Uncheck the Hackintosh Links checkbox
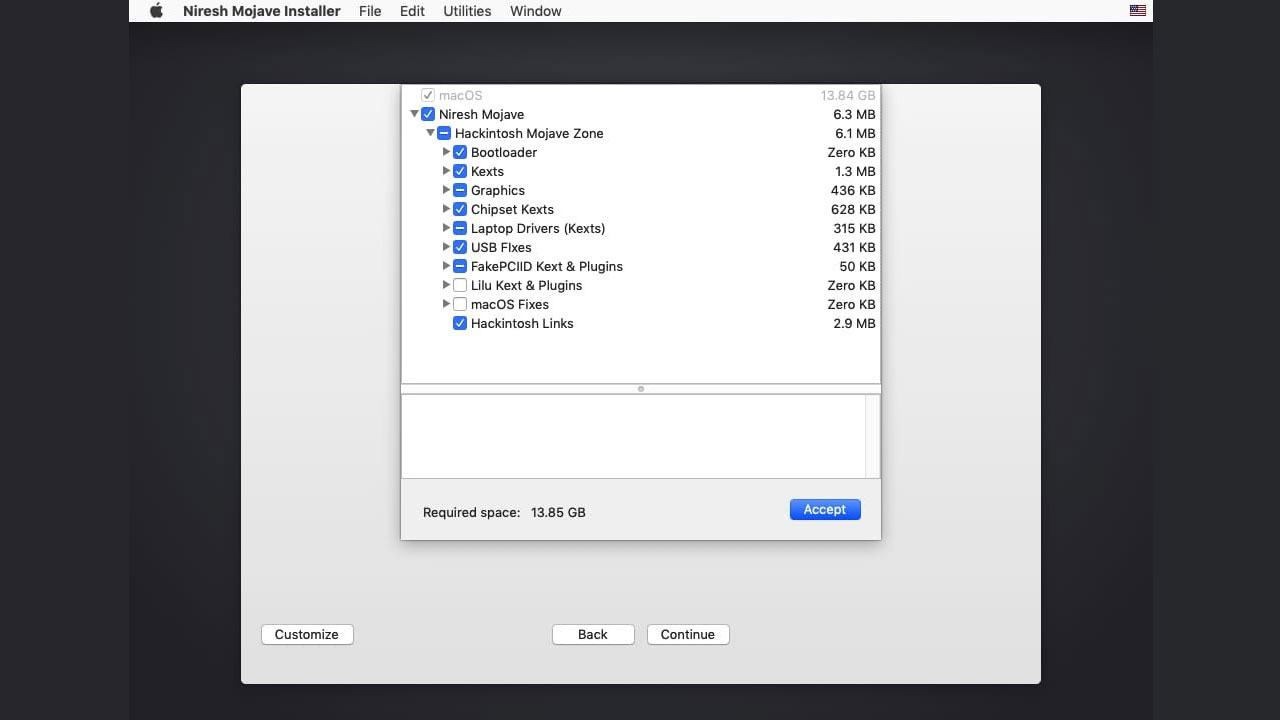Image resolution: width=1280 pixels, height=720 pixels. pos(460,323)
